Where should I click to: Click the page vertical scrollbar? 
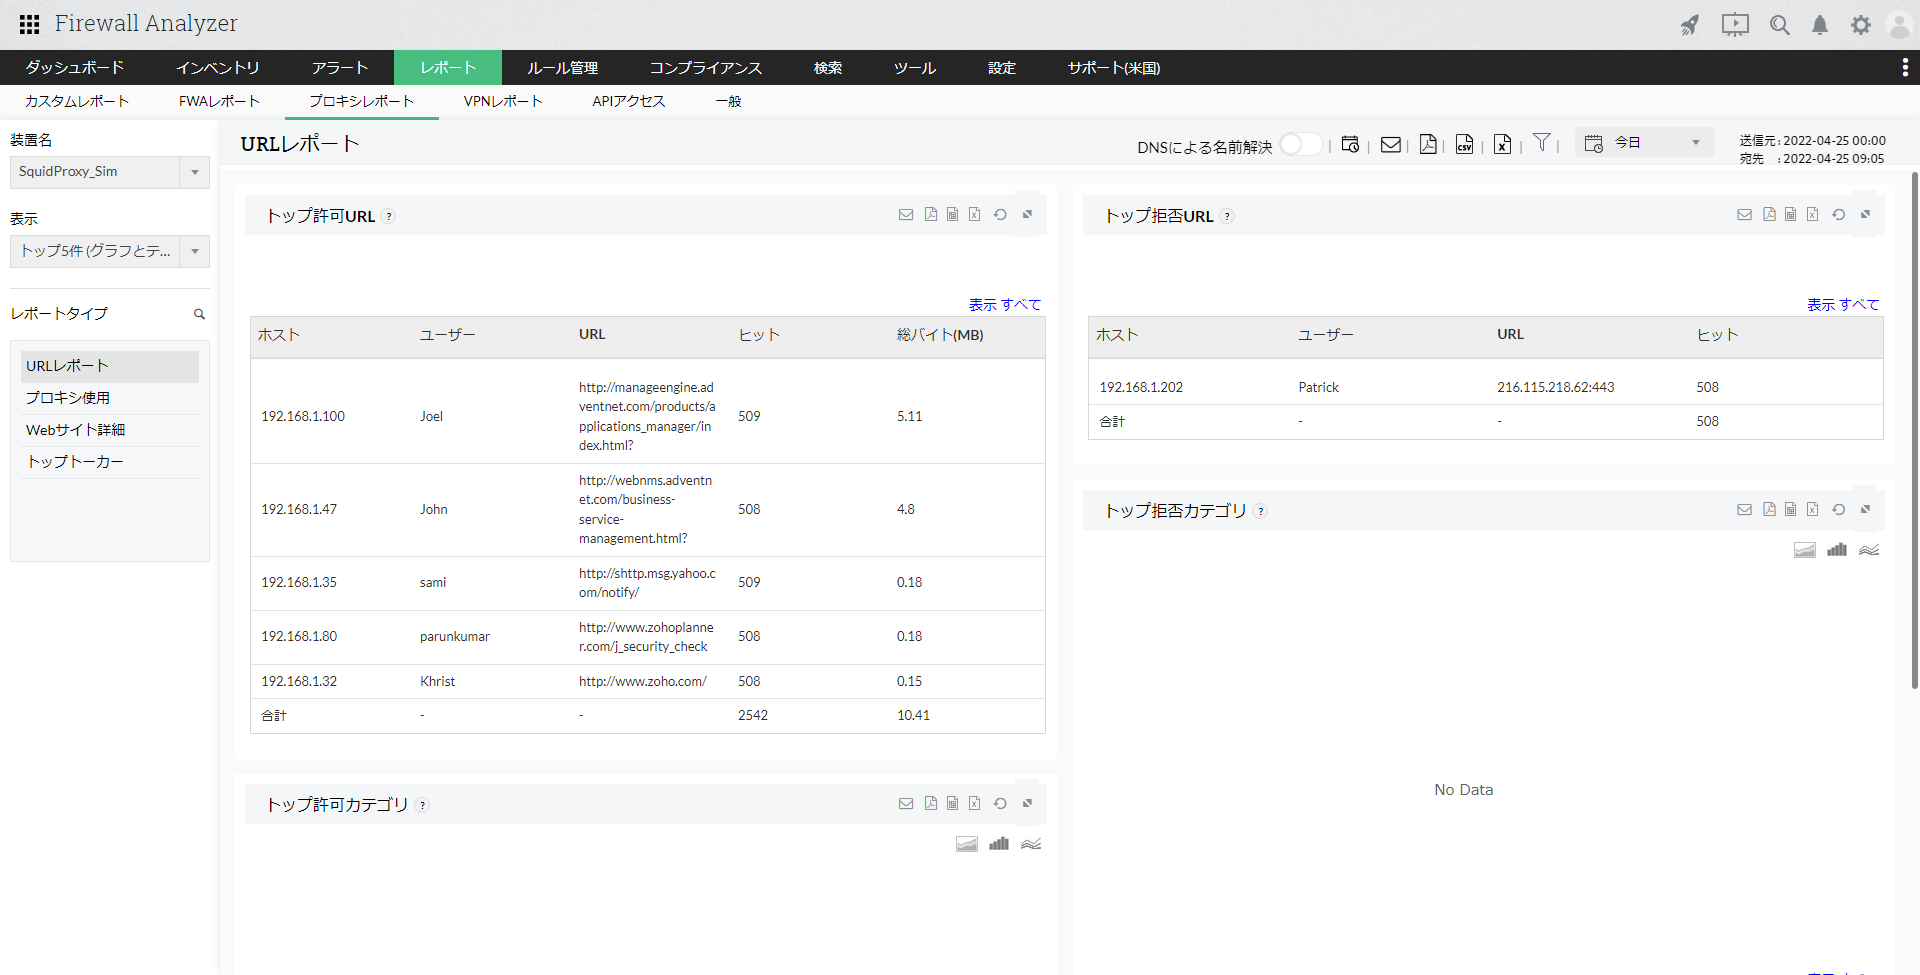1914,430
